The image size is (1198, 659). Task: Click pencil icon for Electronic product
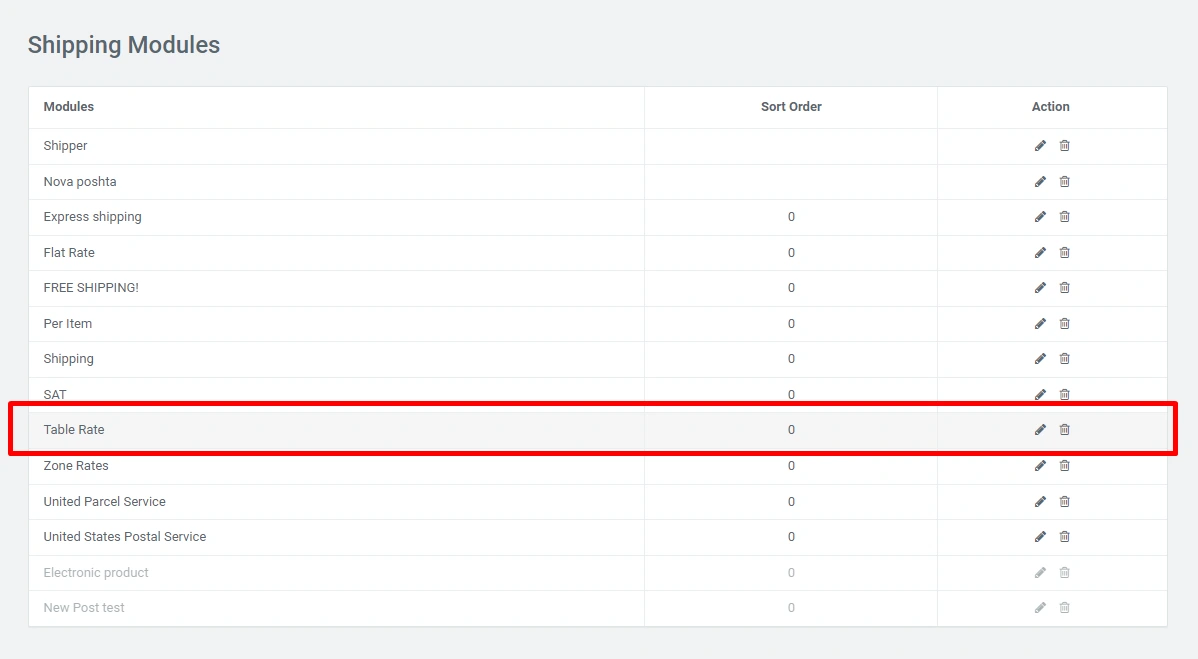pos(1040,573)
